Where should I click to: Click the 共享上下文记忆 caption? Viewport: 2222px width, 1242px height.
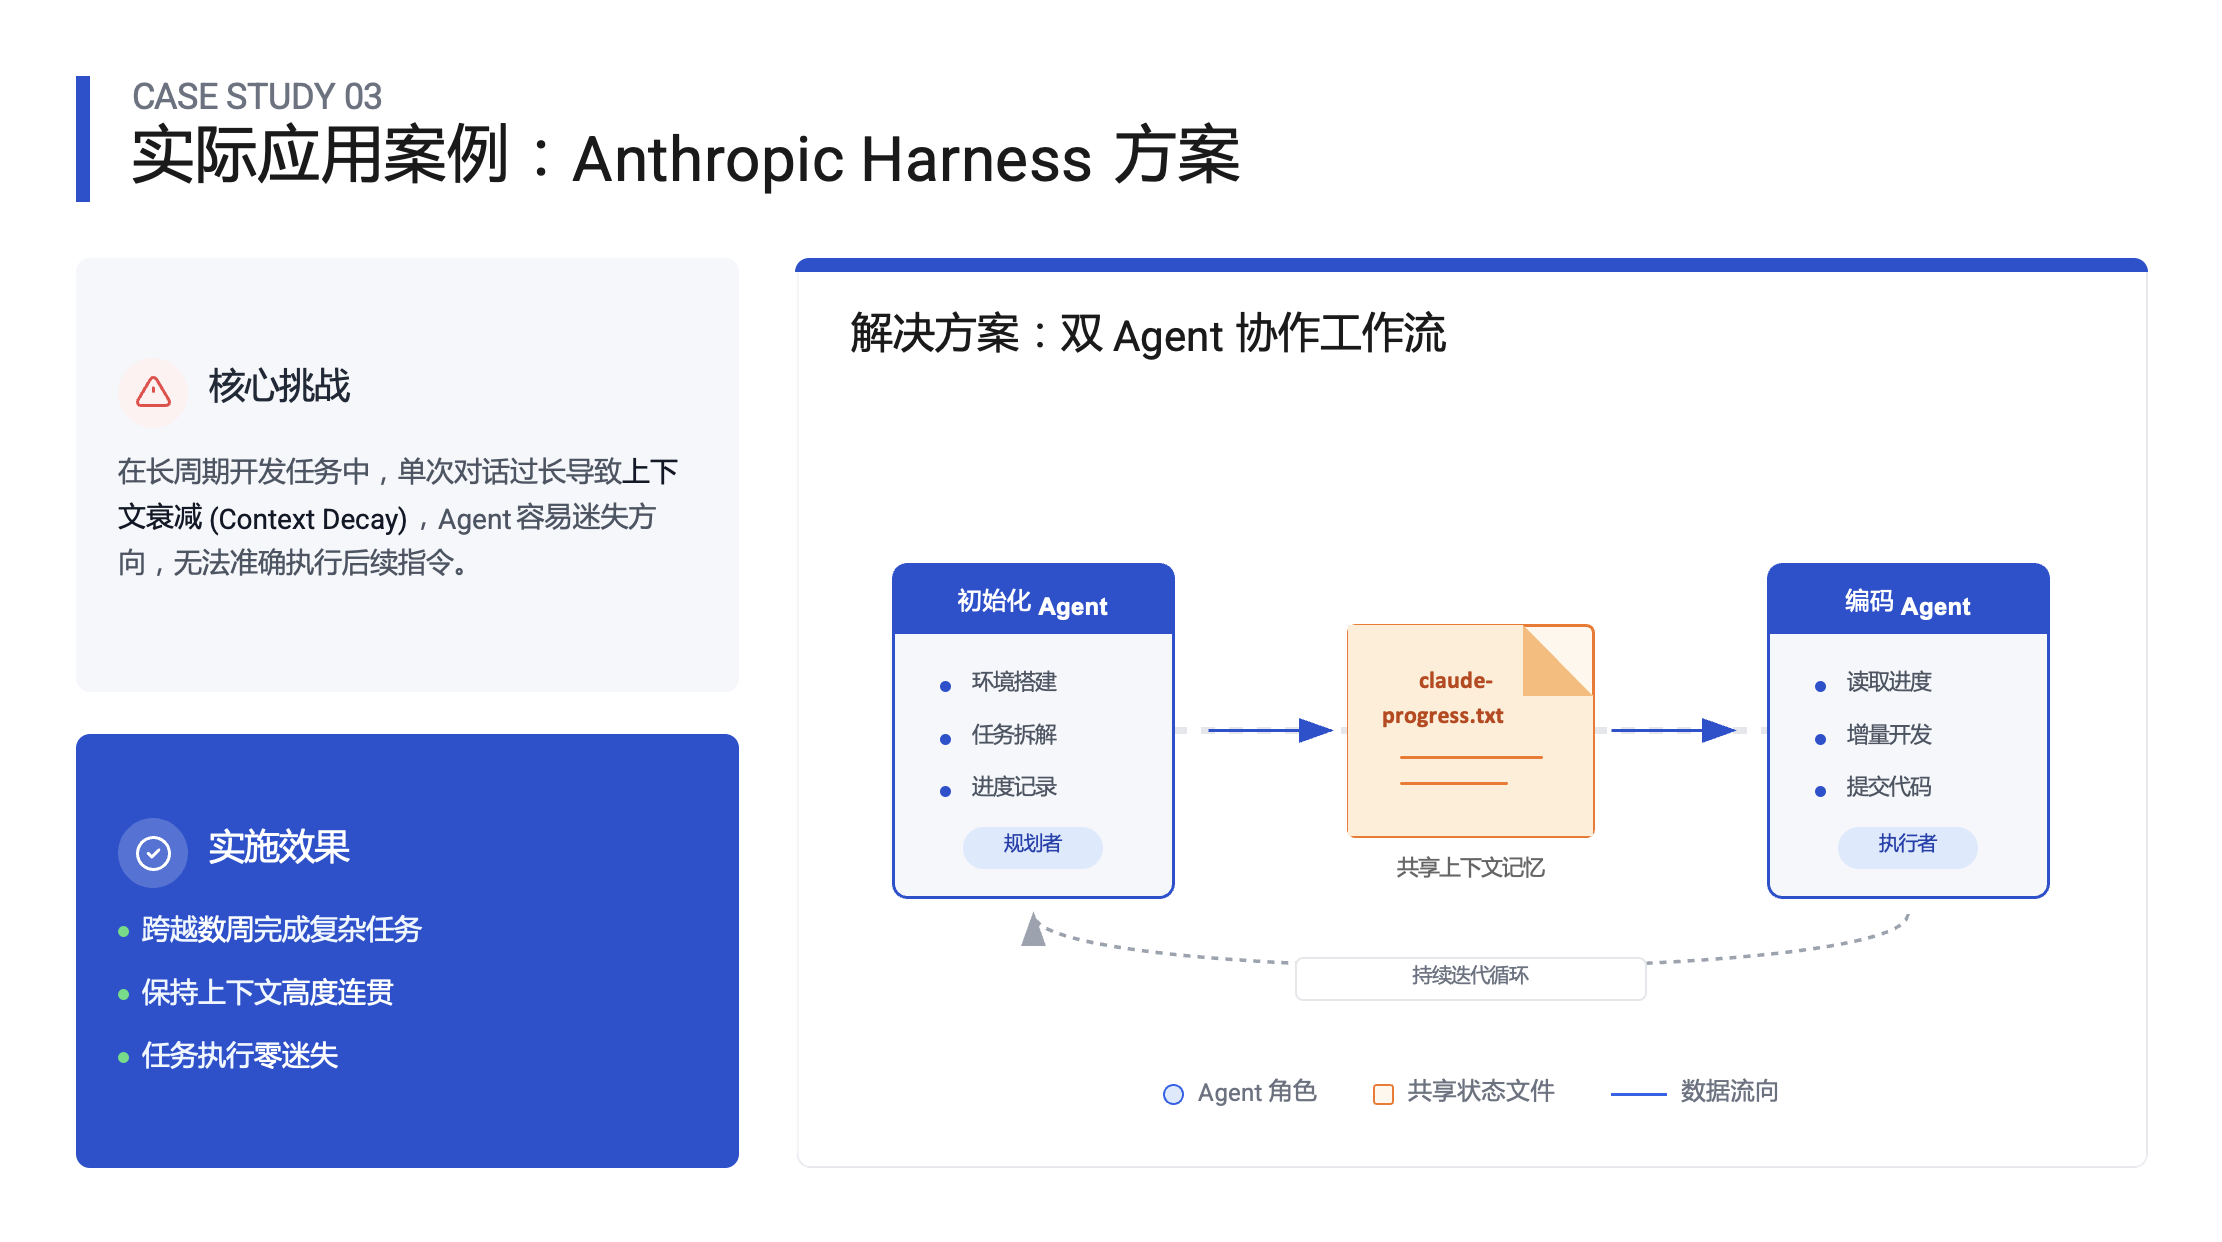[1469, 868]
